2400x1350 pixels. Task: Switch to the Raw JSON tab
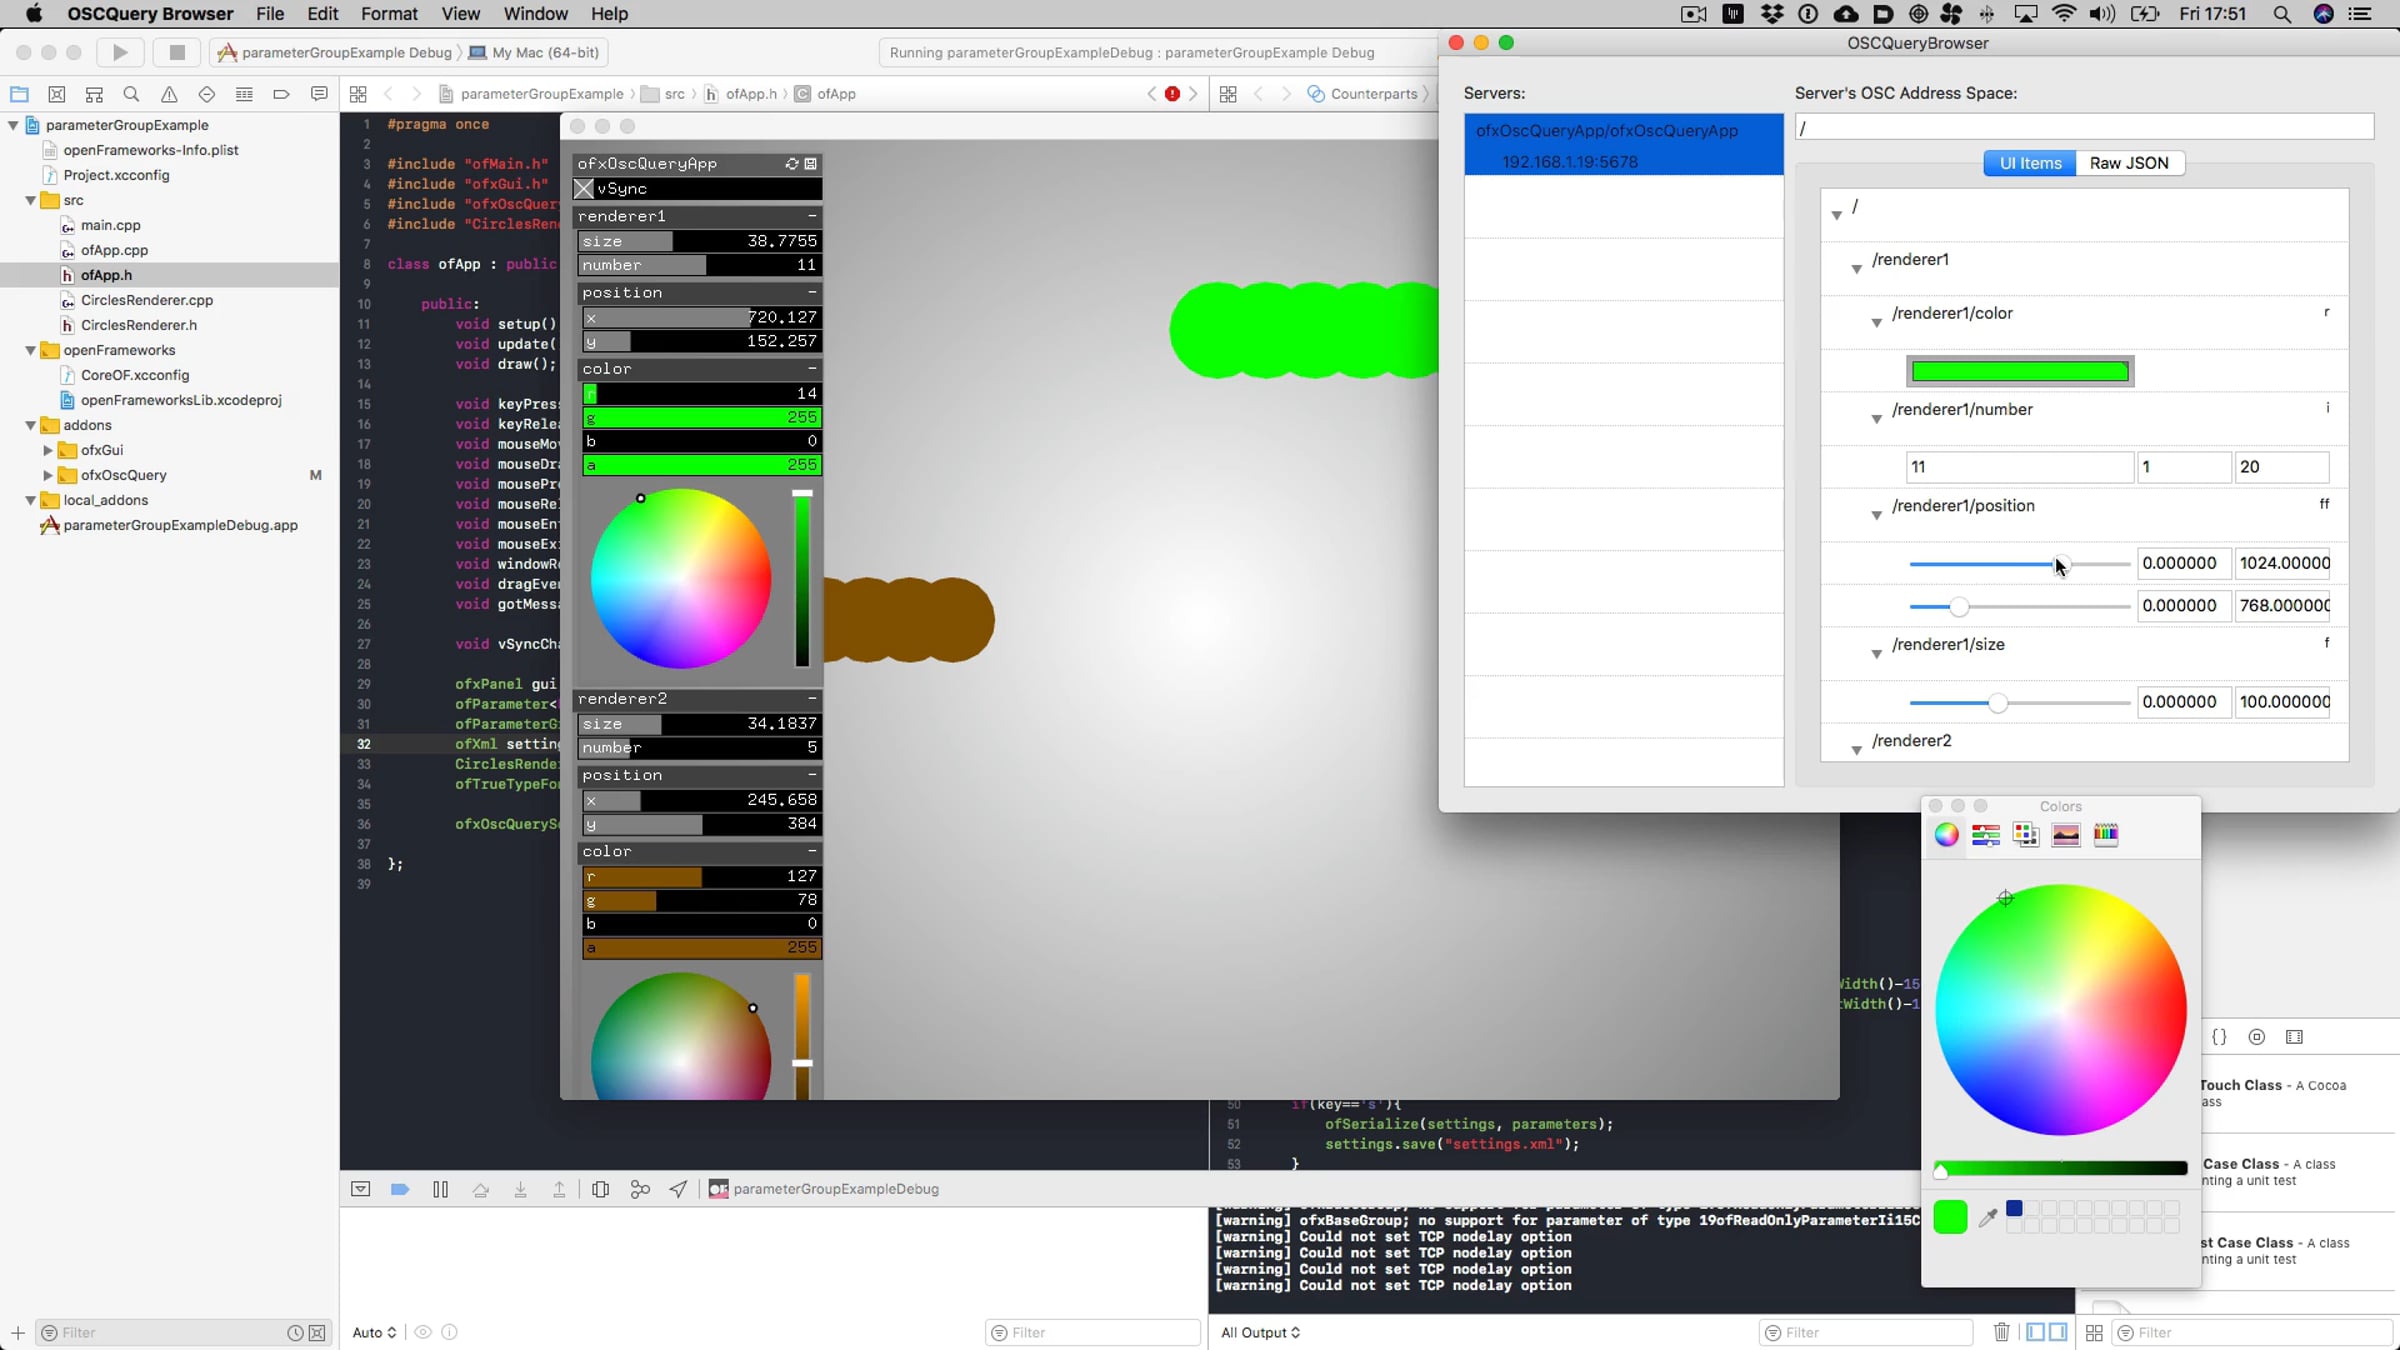(2129, 163)
